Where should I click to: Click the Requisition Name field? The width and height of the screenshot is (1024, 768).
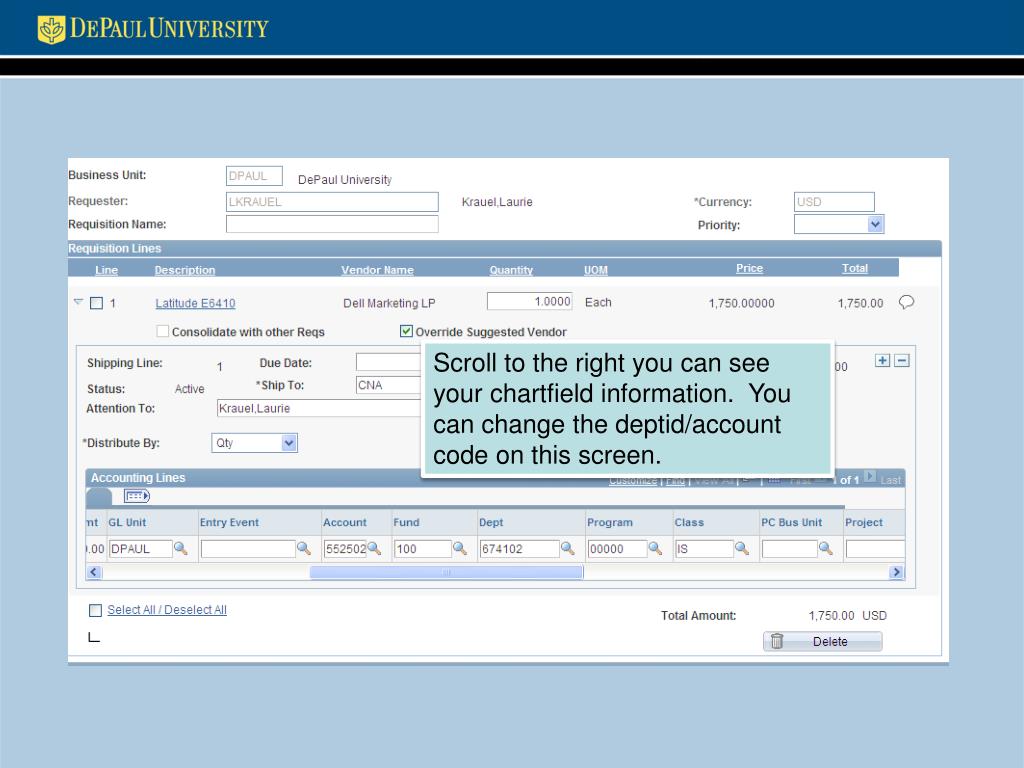(332, 224)
